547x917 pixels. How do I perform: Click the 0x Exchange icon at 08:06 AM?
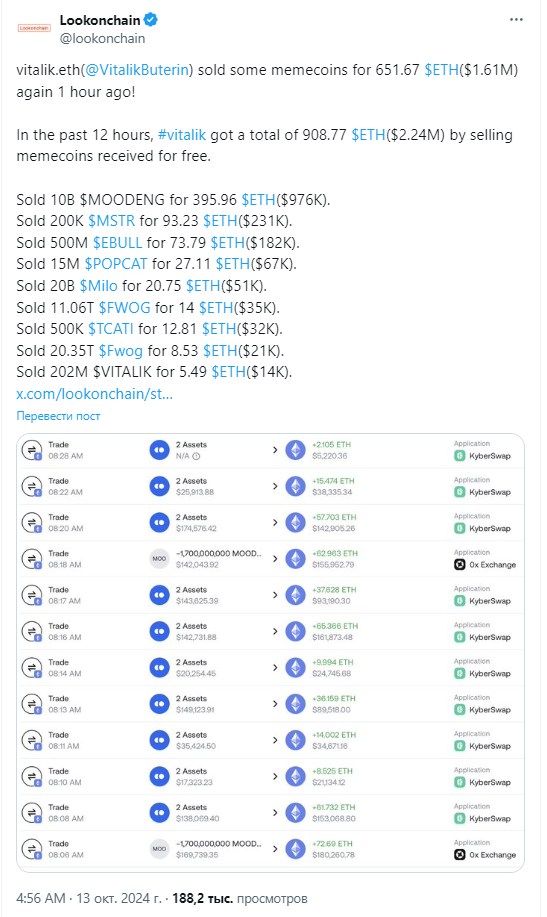tap(460, 855)
